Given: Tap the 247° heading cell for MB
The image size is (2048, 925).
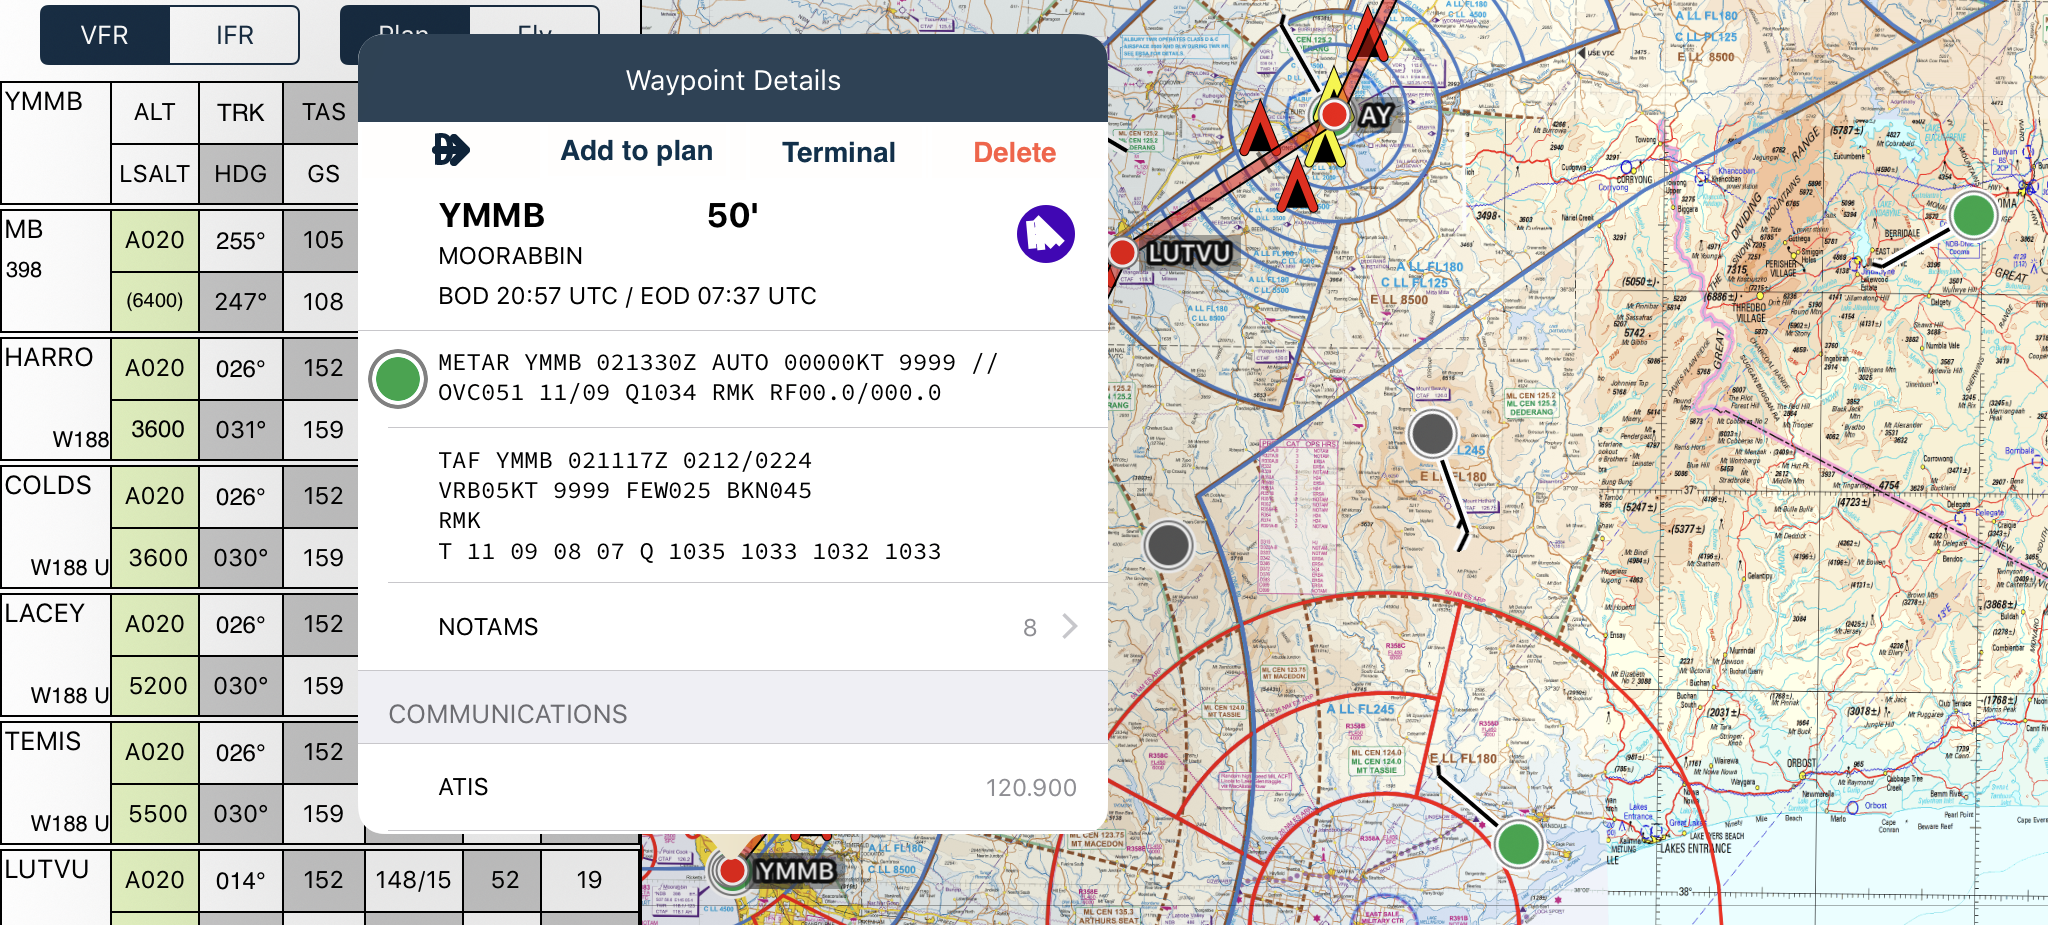Looking at the screenshot, I should (x=241, y=301).
